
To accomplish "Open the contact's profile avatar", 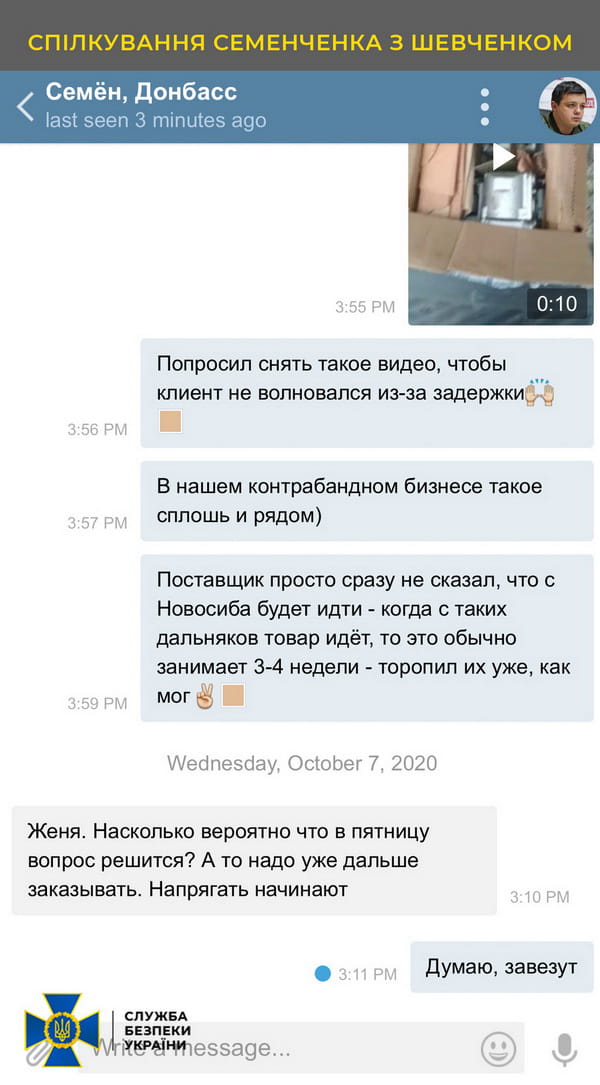I will pos(567,105).
